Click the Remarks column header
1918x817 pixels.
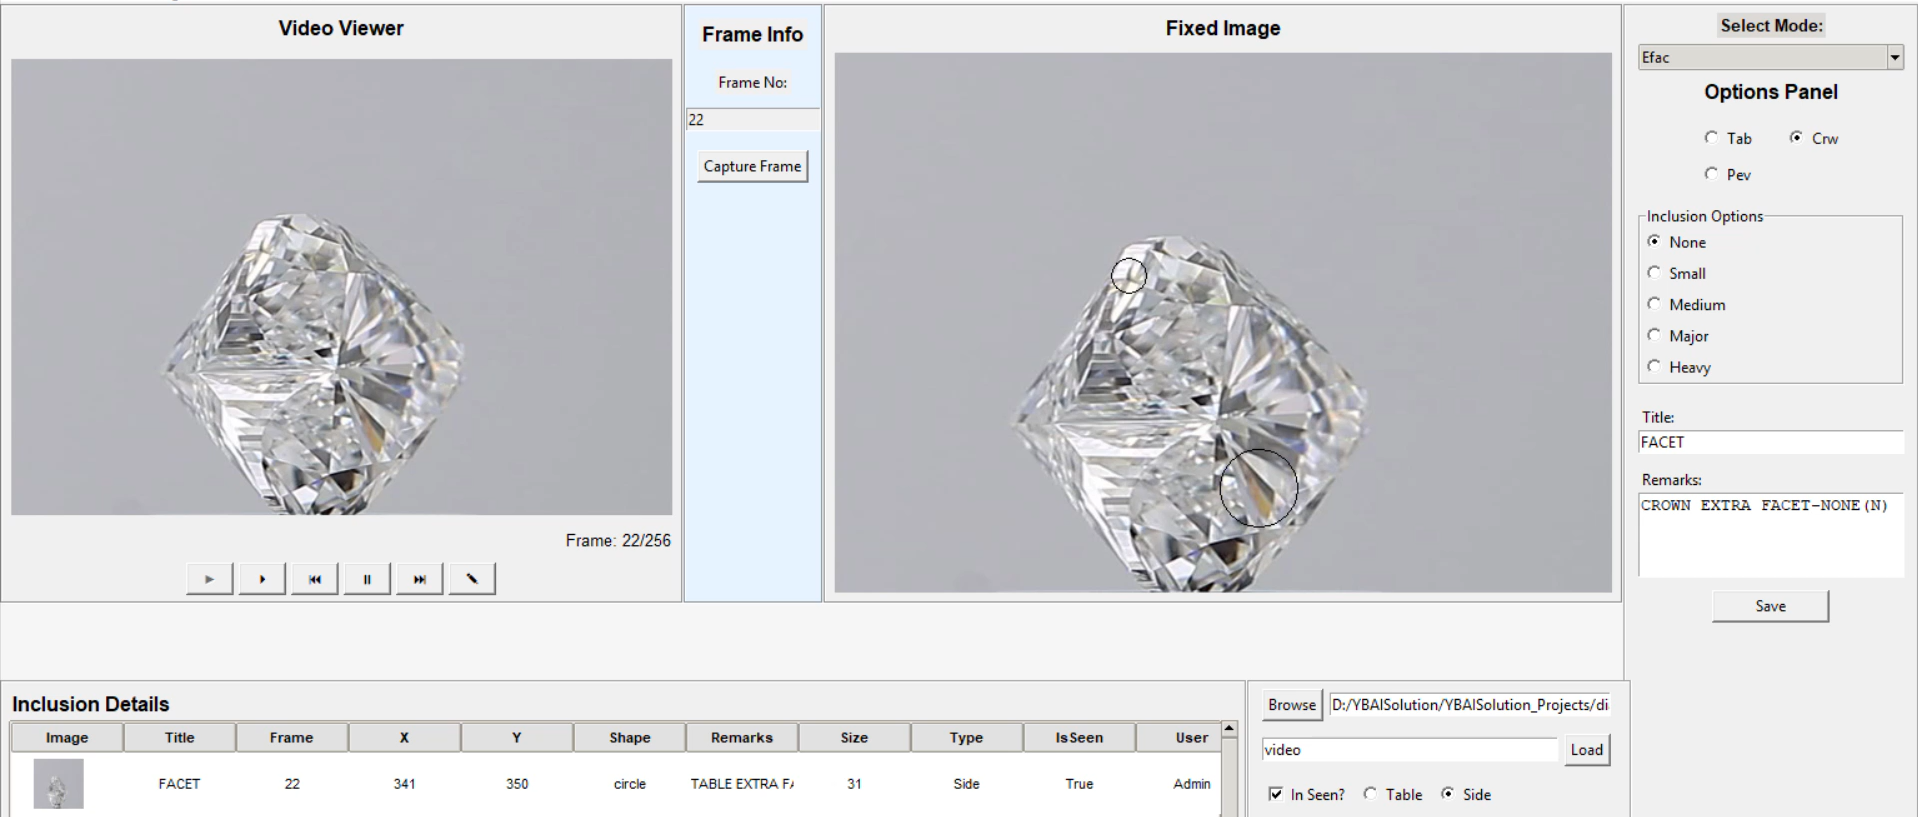click(x=742, y=738)
